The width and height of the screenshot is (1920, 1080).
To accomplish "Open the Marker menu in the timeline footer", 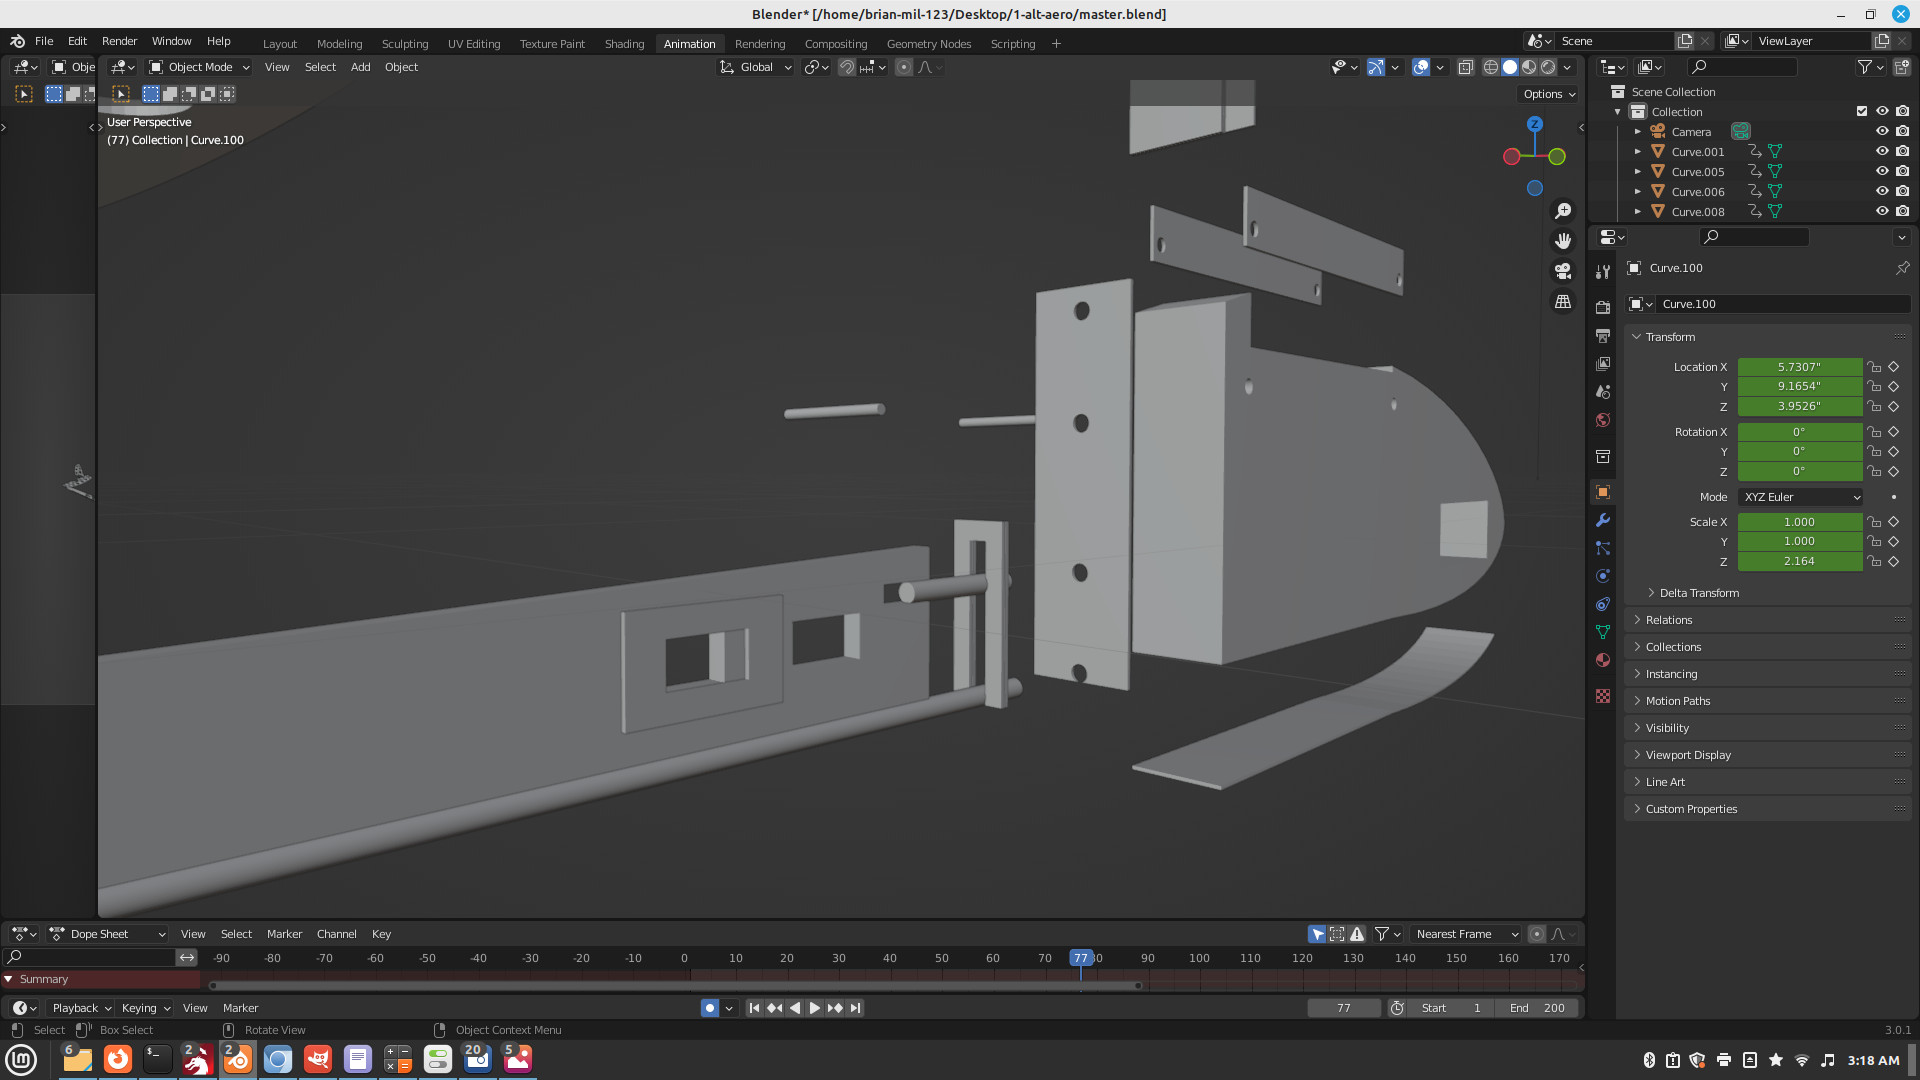I will click(x=240, y=1008).
